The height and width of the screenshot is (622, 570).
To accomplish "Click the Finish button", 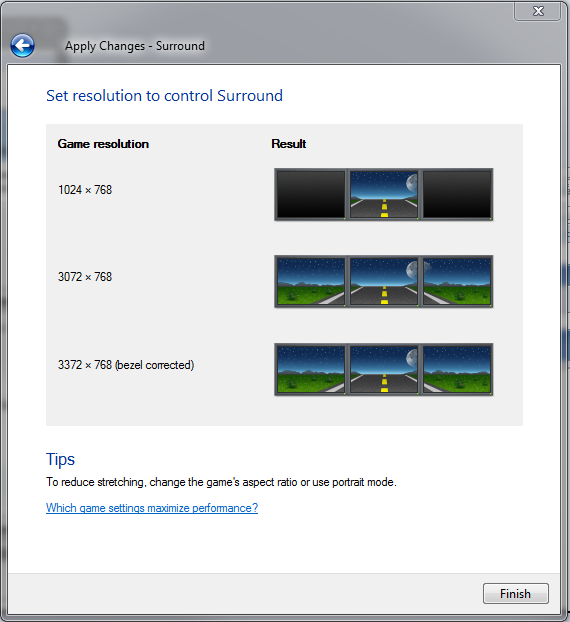I will [x=516, y=593].
